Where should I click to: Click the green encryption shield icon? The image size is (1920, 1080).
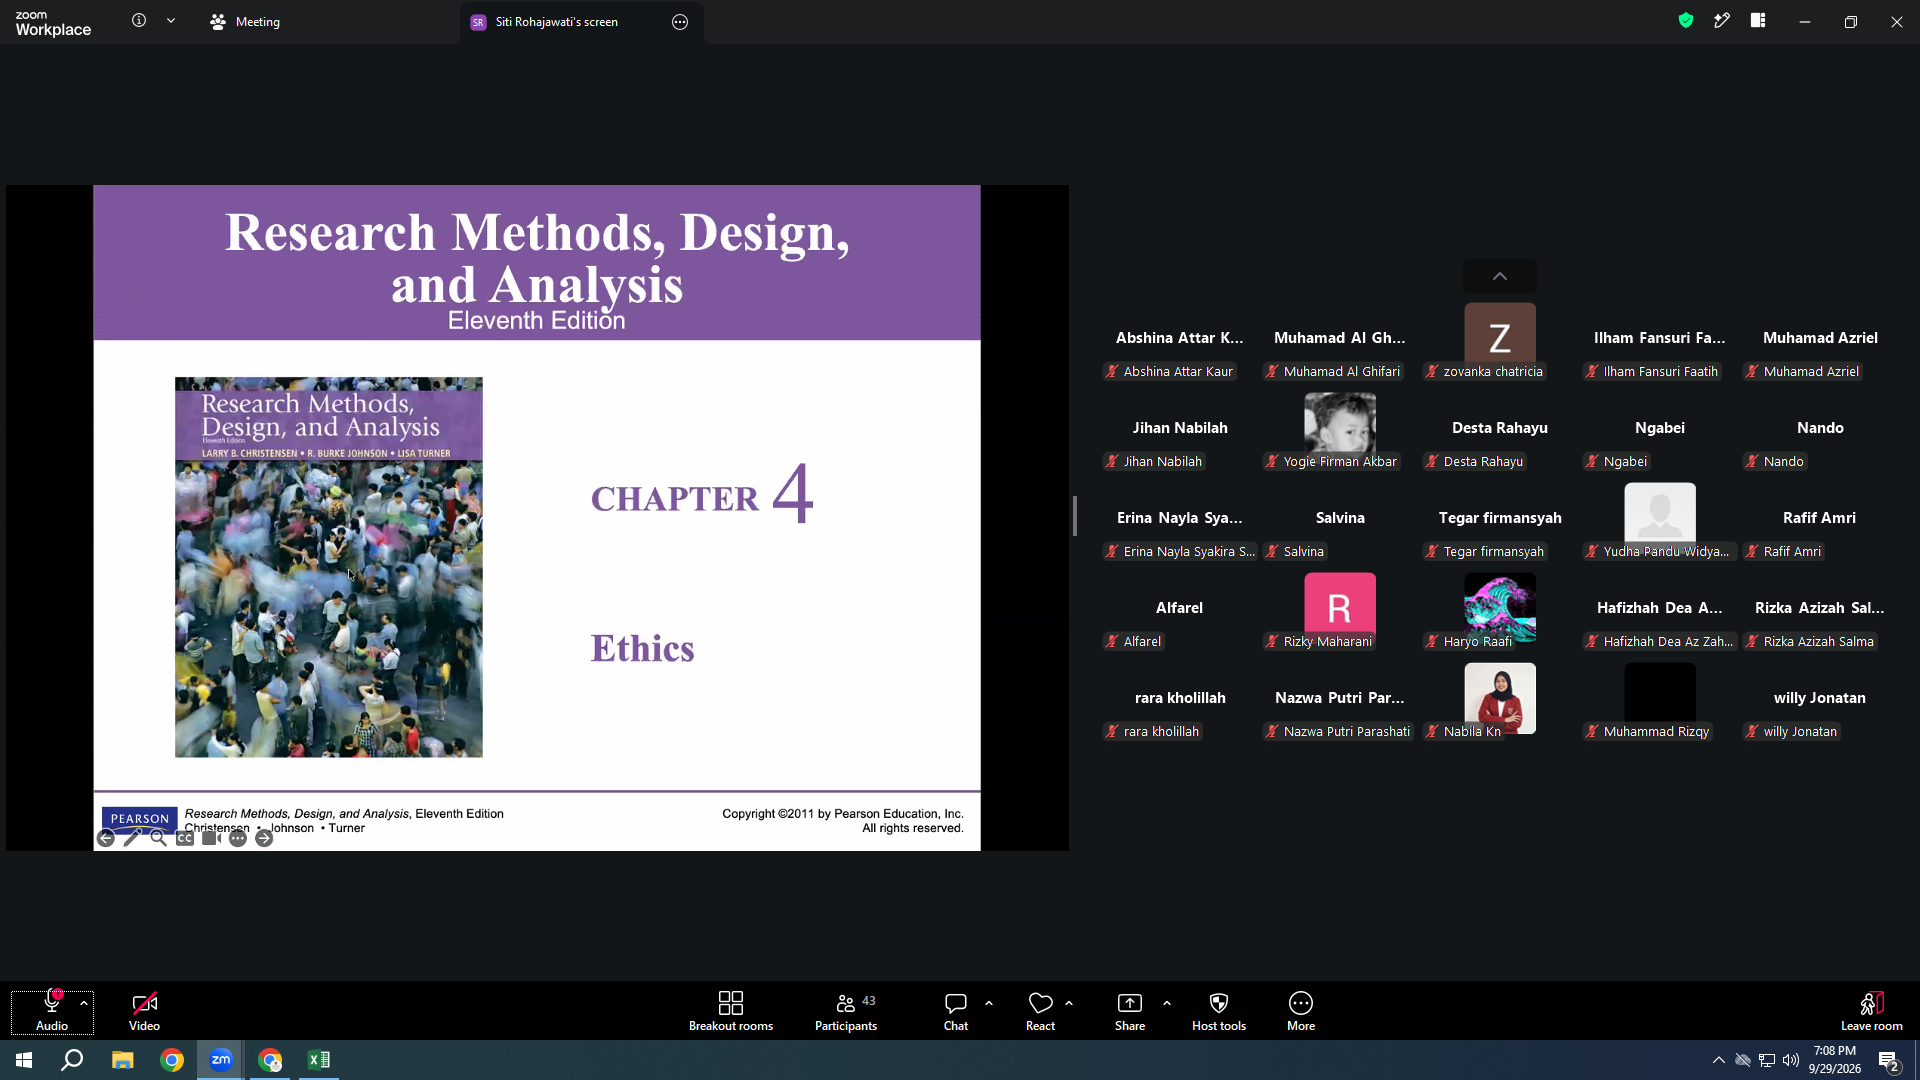pos(1686,21)
